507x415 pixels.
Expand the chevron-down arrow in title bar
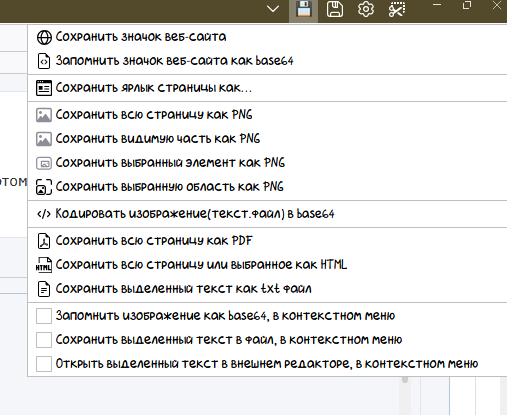coord(273,9)
